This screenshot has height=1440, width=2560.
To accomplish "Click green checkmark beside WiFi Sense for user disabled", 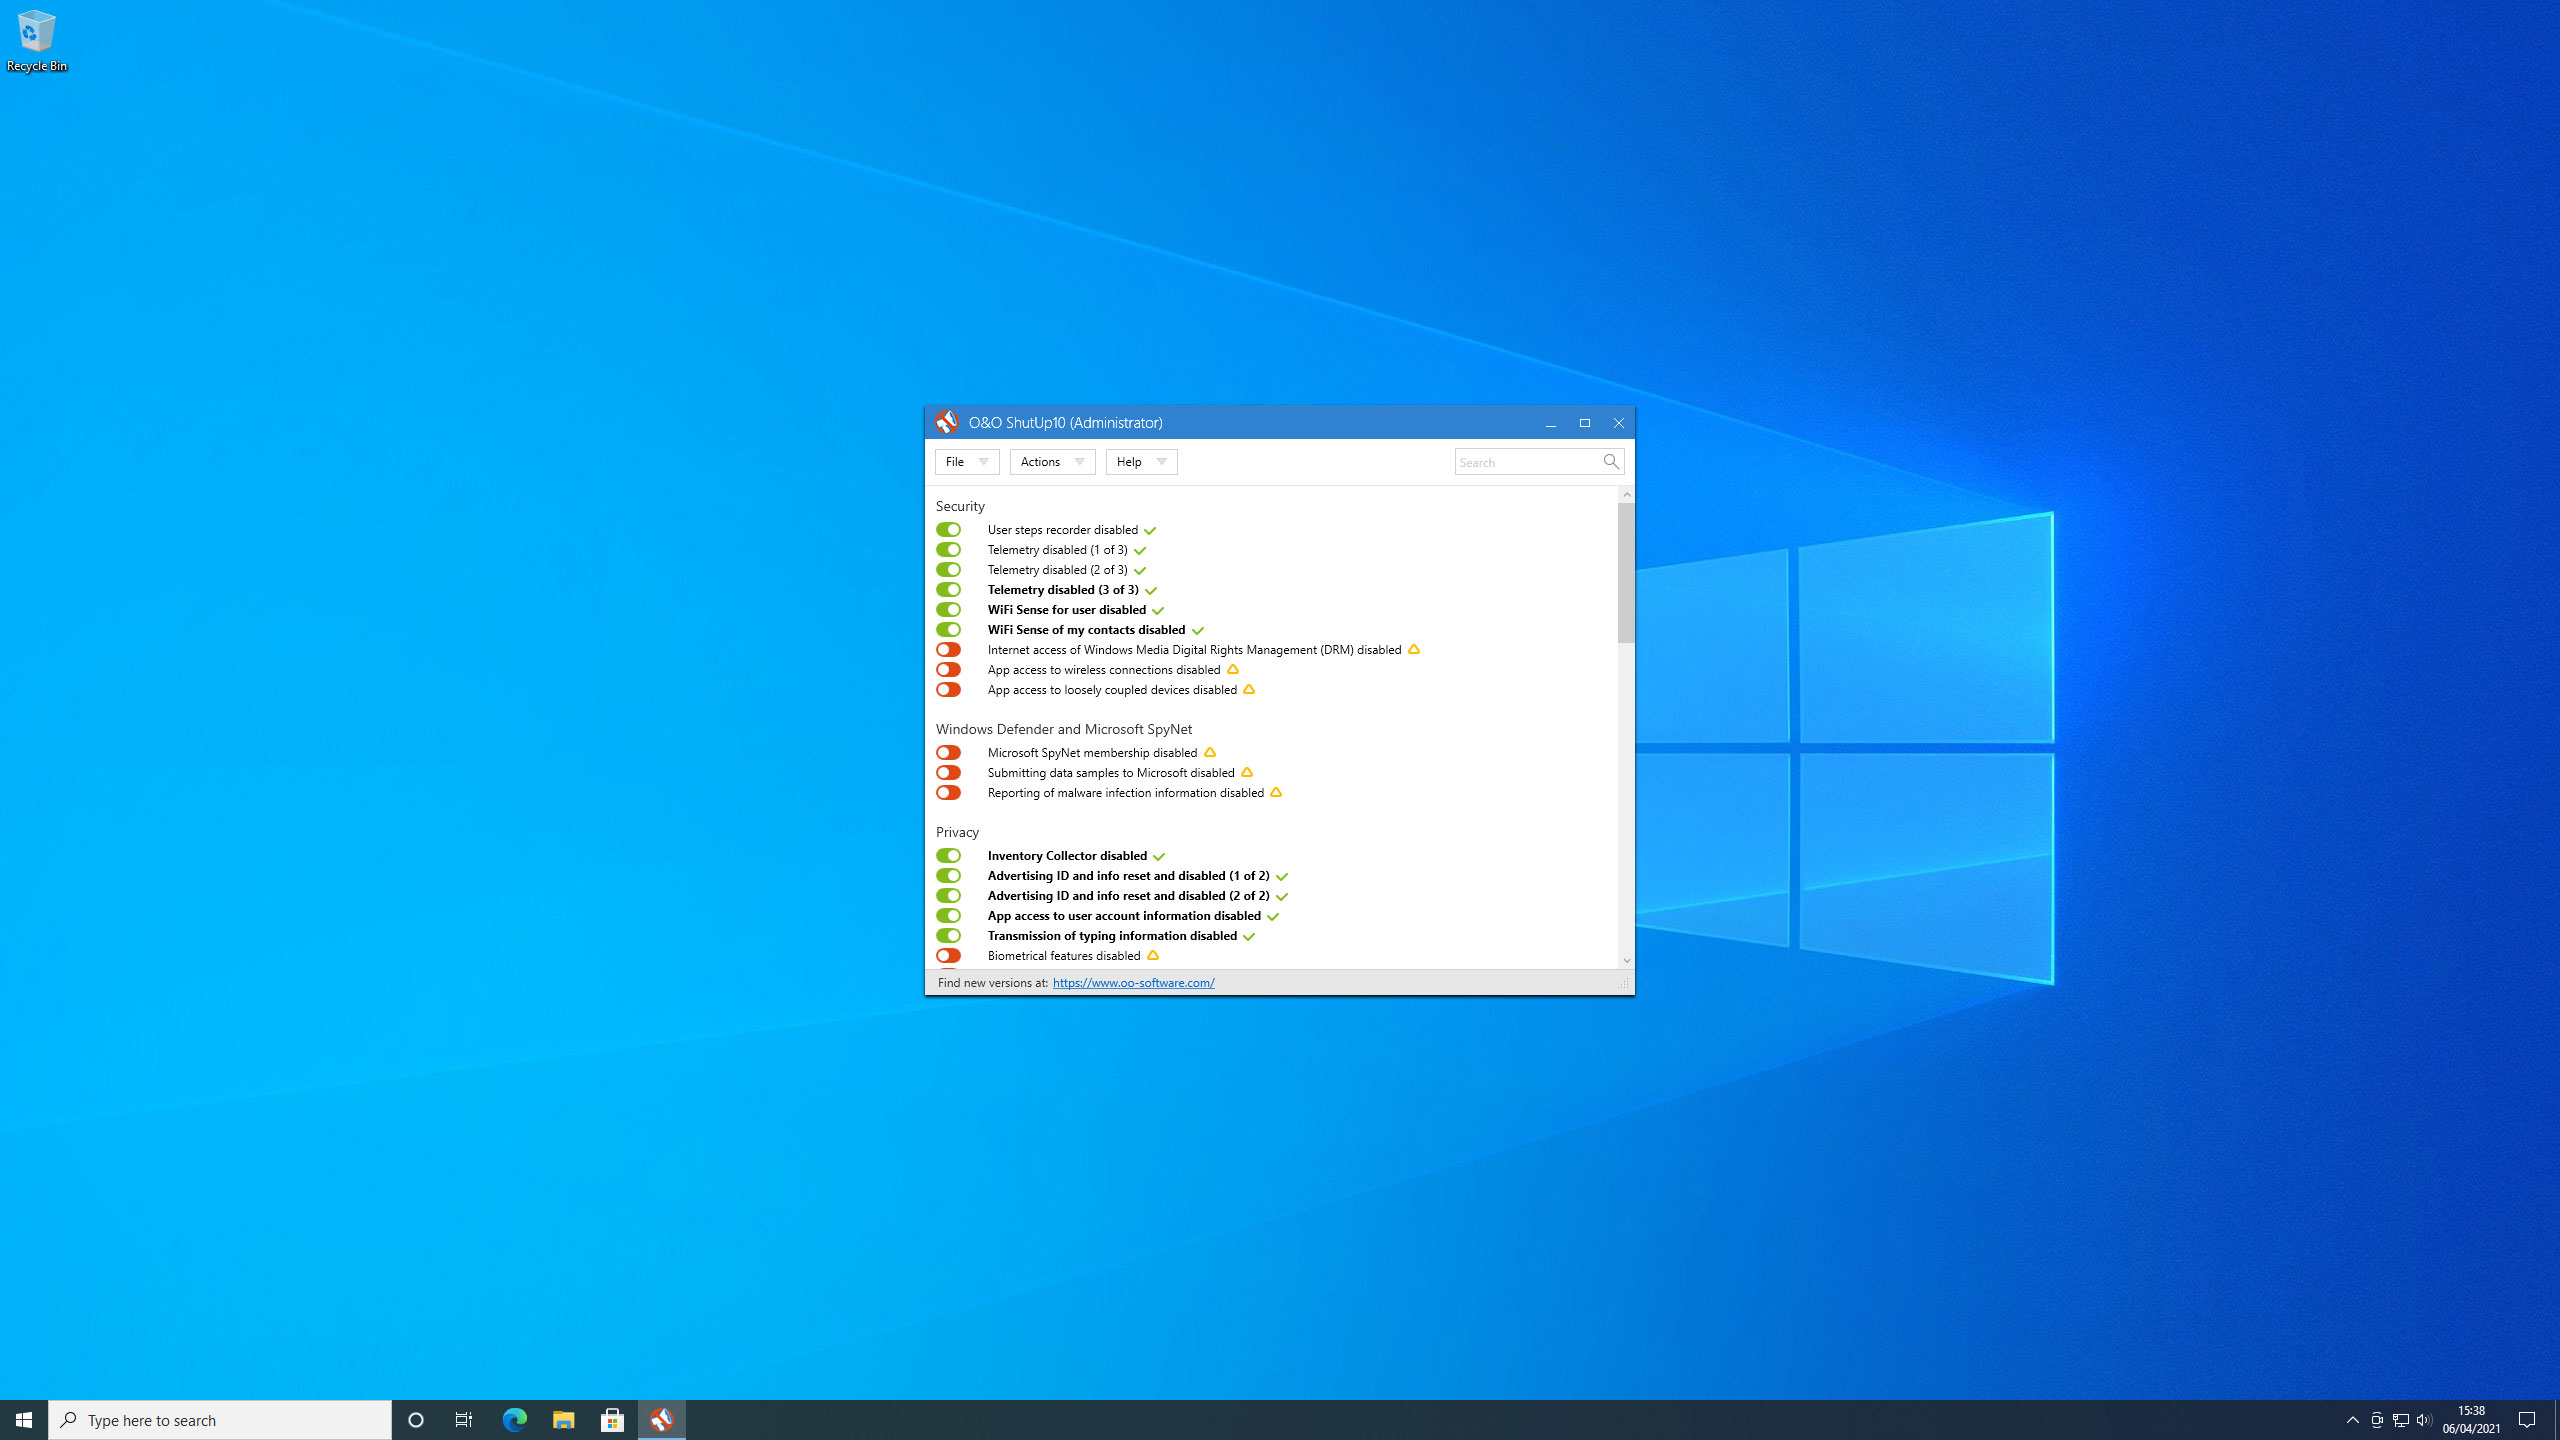I will 1158,610.
